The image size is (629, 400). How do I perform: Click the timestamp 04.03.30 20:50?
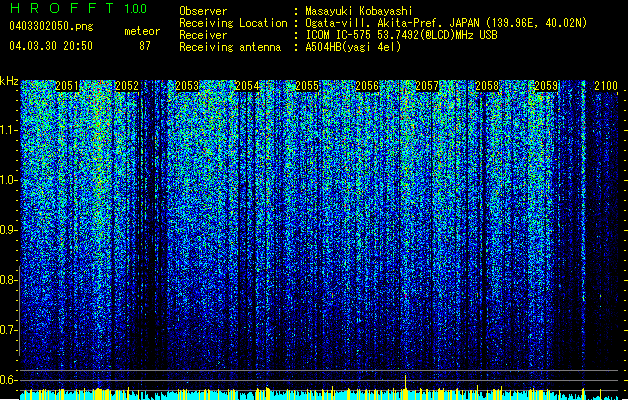(51, 46)
